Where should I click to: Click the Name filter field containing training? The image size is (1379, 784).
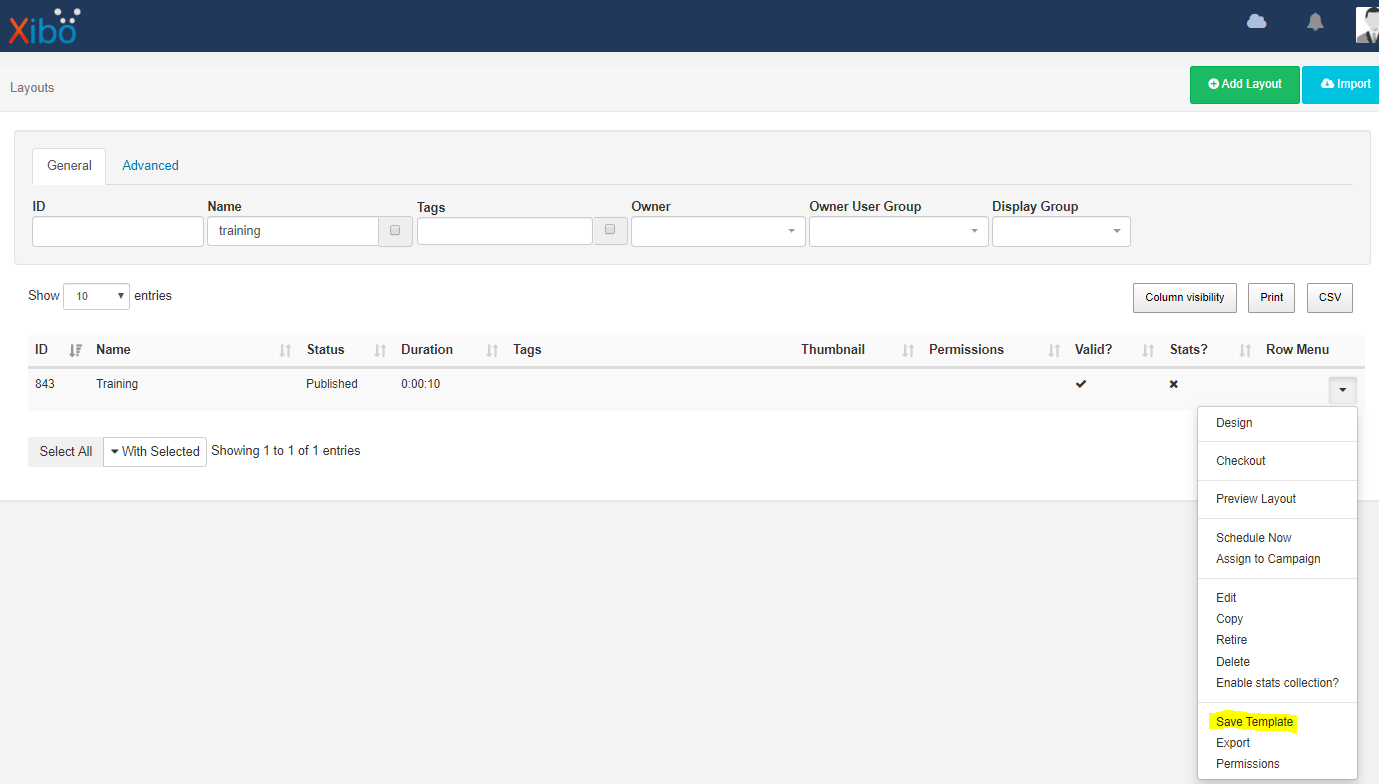(292, 231)
